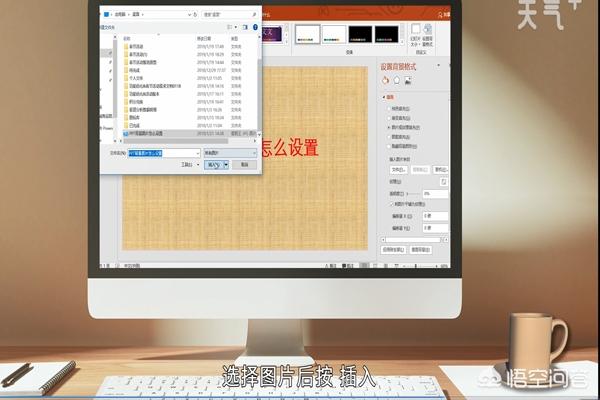The image size is (600, 400).
Task: Toggle the hide background graphics checkbox
Action: pyautogui.click(x=389, y=146)
